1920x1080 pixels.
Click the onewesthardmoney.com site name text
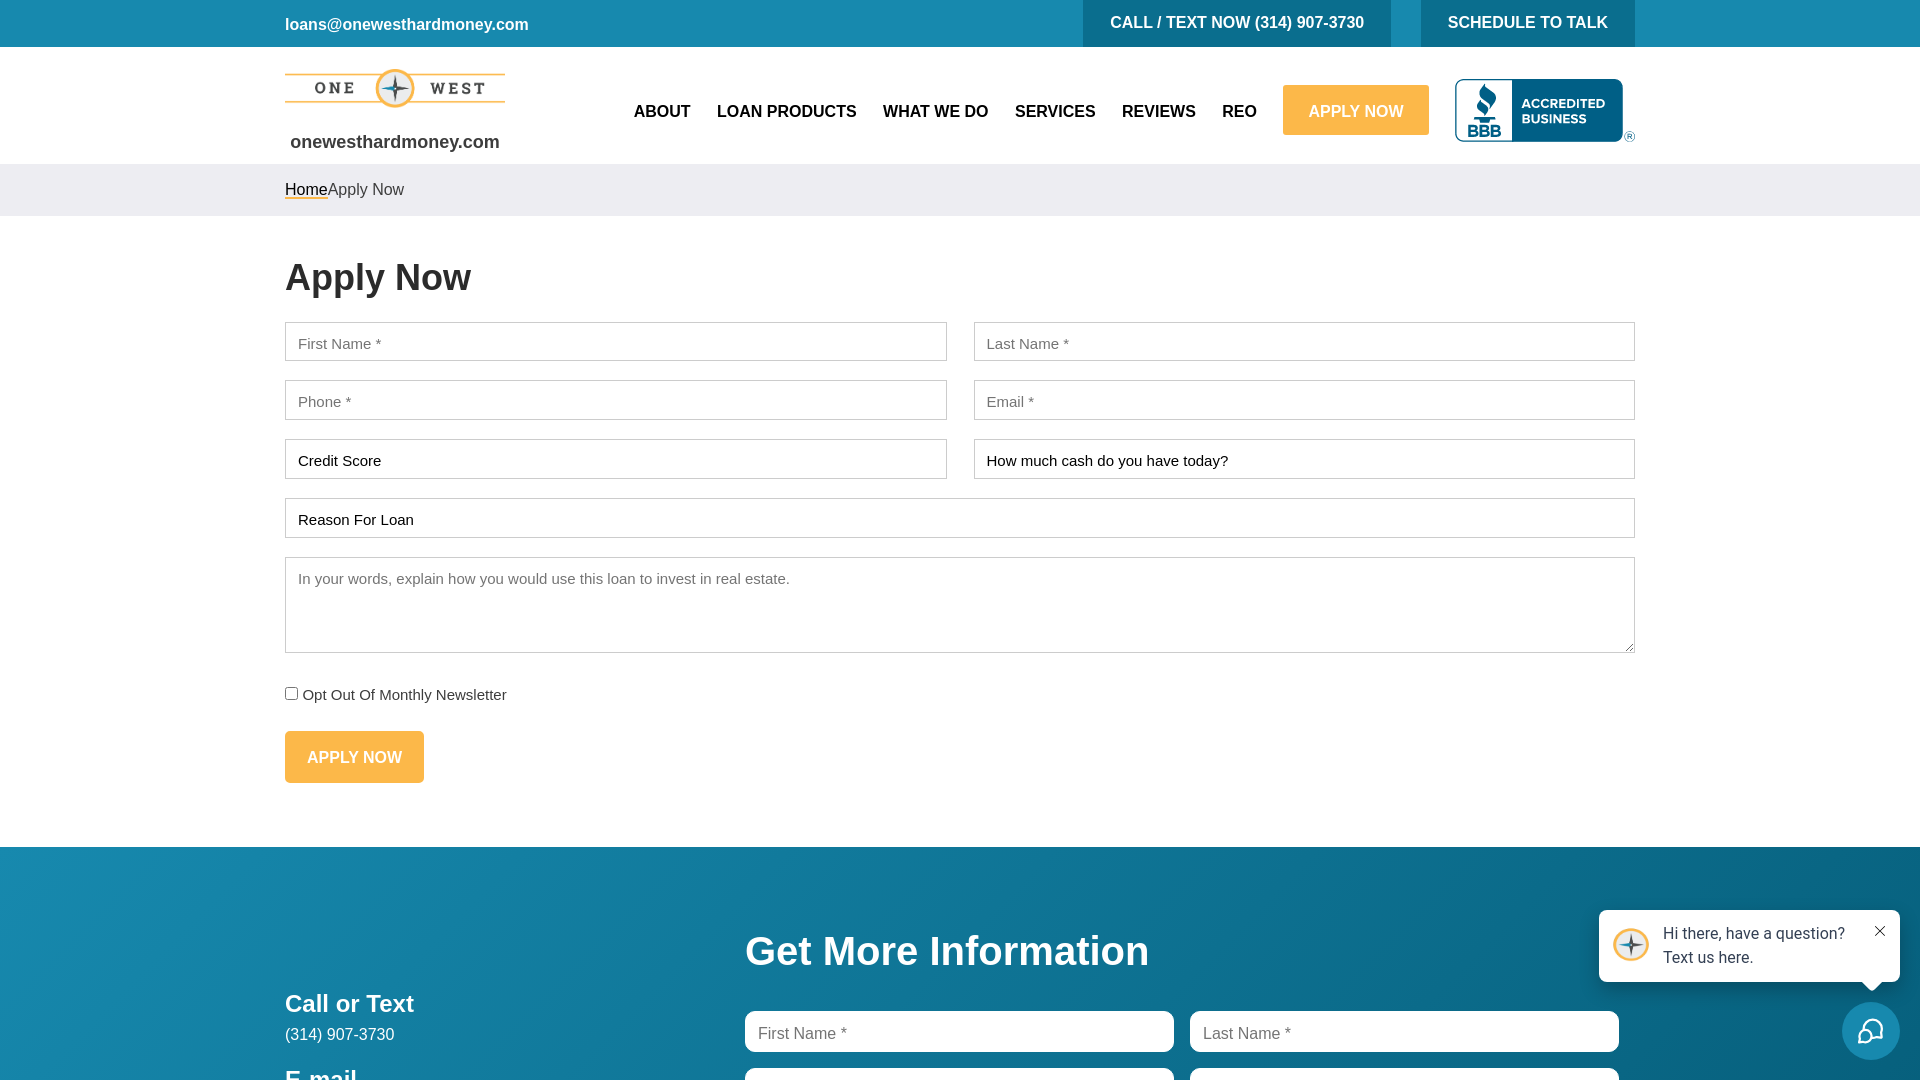[395, 142]
